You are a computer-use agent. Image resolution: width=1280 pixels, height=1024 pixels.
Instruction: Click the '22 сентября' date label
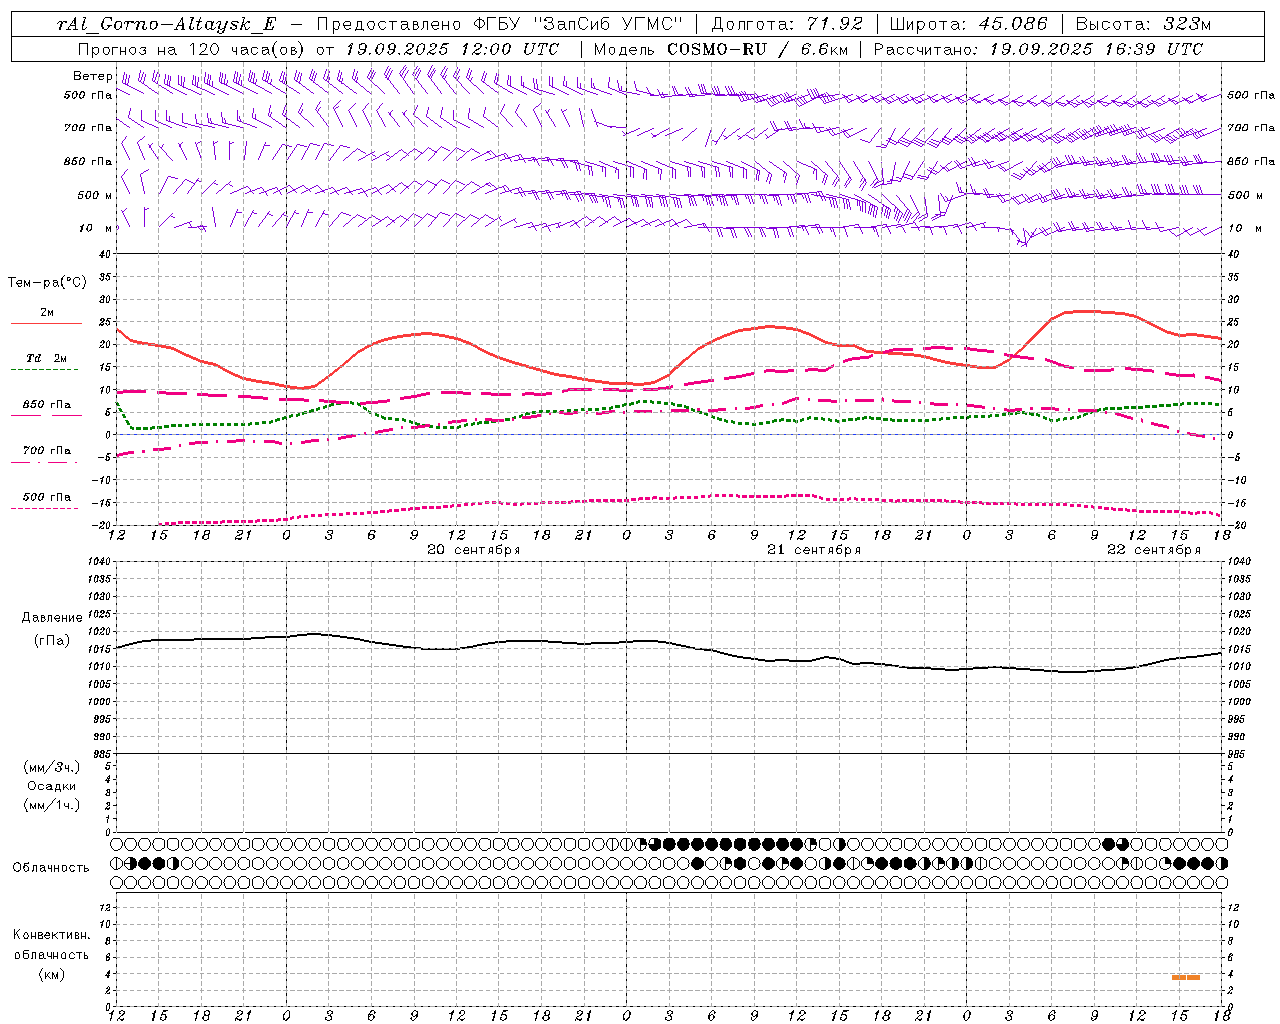click(x=1154, y=550)
